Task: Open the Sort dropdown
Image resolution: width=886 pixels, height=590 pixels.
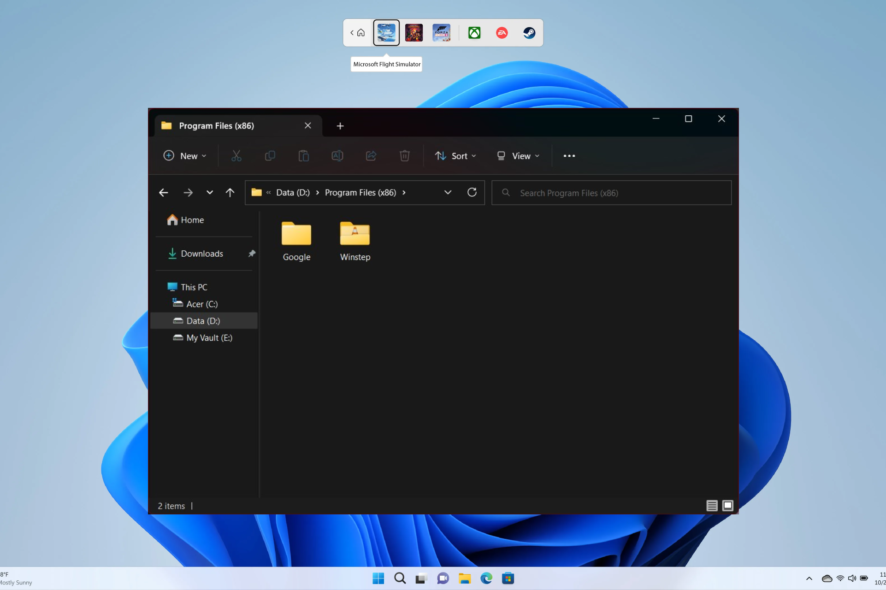Action: 455,156
